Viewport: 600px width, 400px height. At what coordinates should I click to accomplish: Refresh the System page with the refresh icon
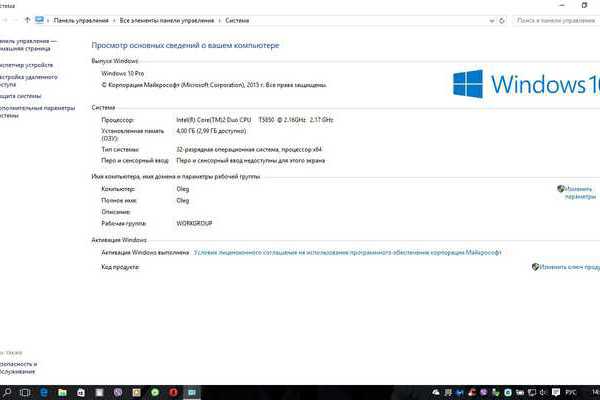[502, 21]
